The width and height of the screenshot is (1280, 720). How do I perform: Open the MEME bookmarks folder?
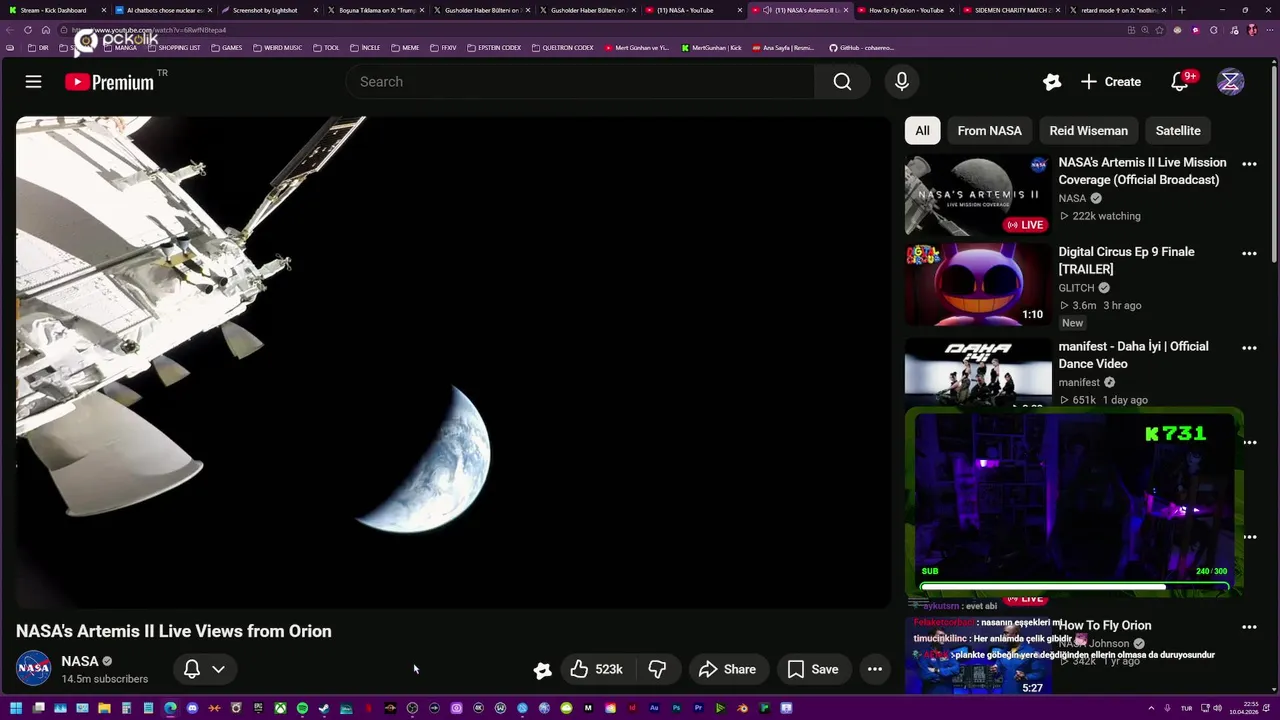click(x=406, y=48)
